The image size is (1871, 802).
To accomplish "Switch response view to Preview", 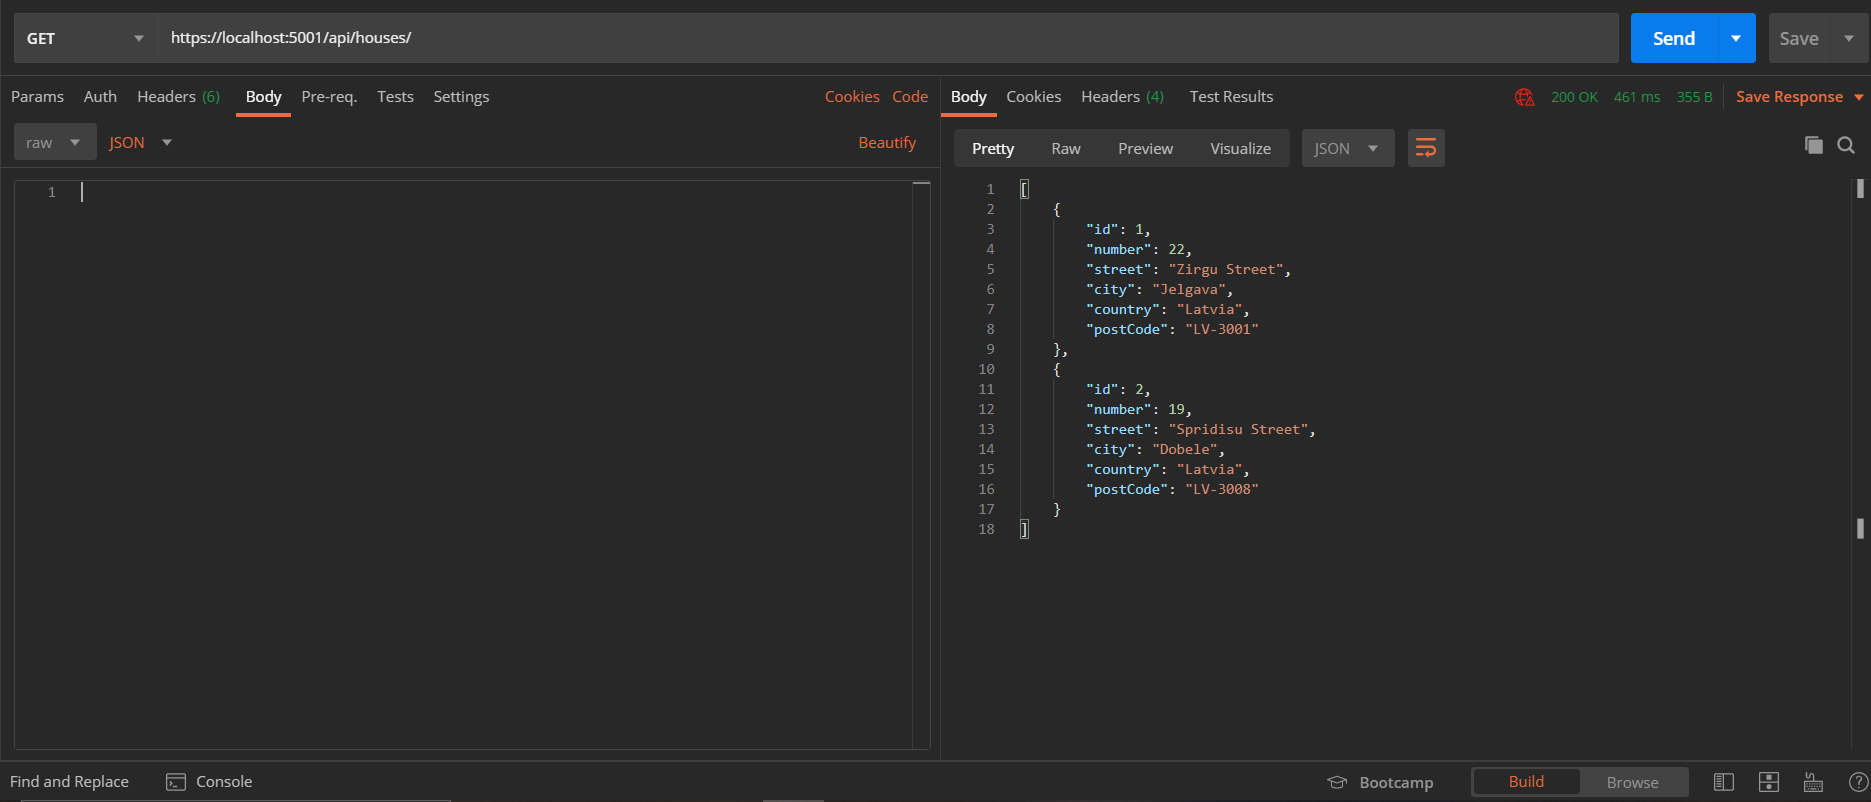I will click(x=1145, y=148).
